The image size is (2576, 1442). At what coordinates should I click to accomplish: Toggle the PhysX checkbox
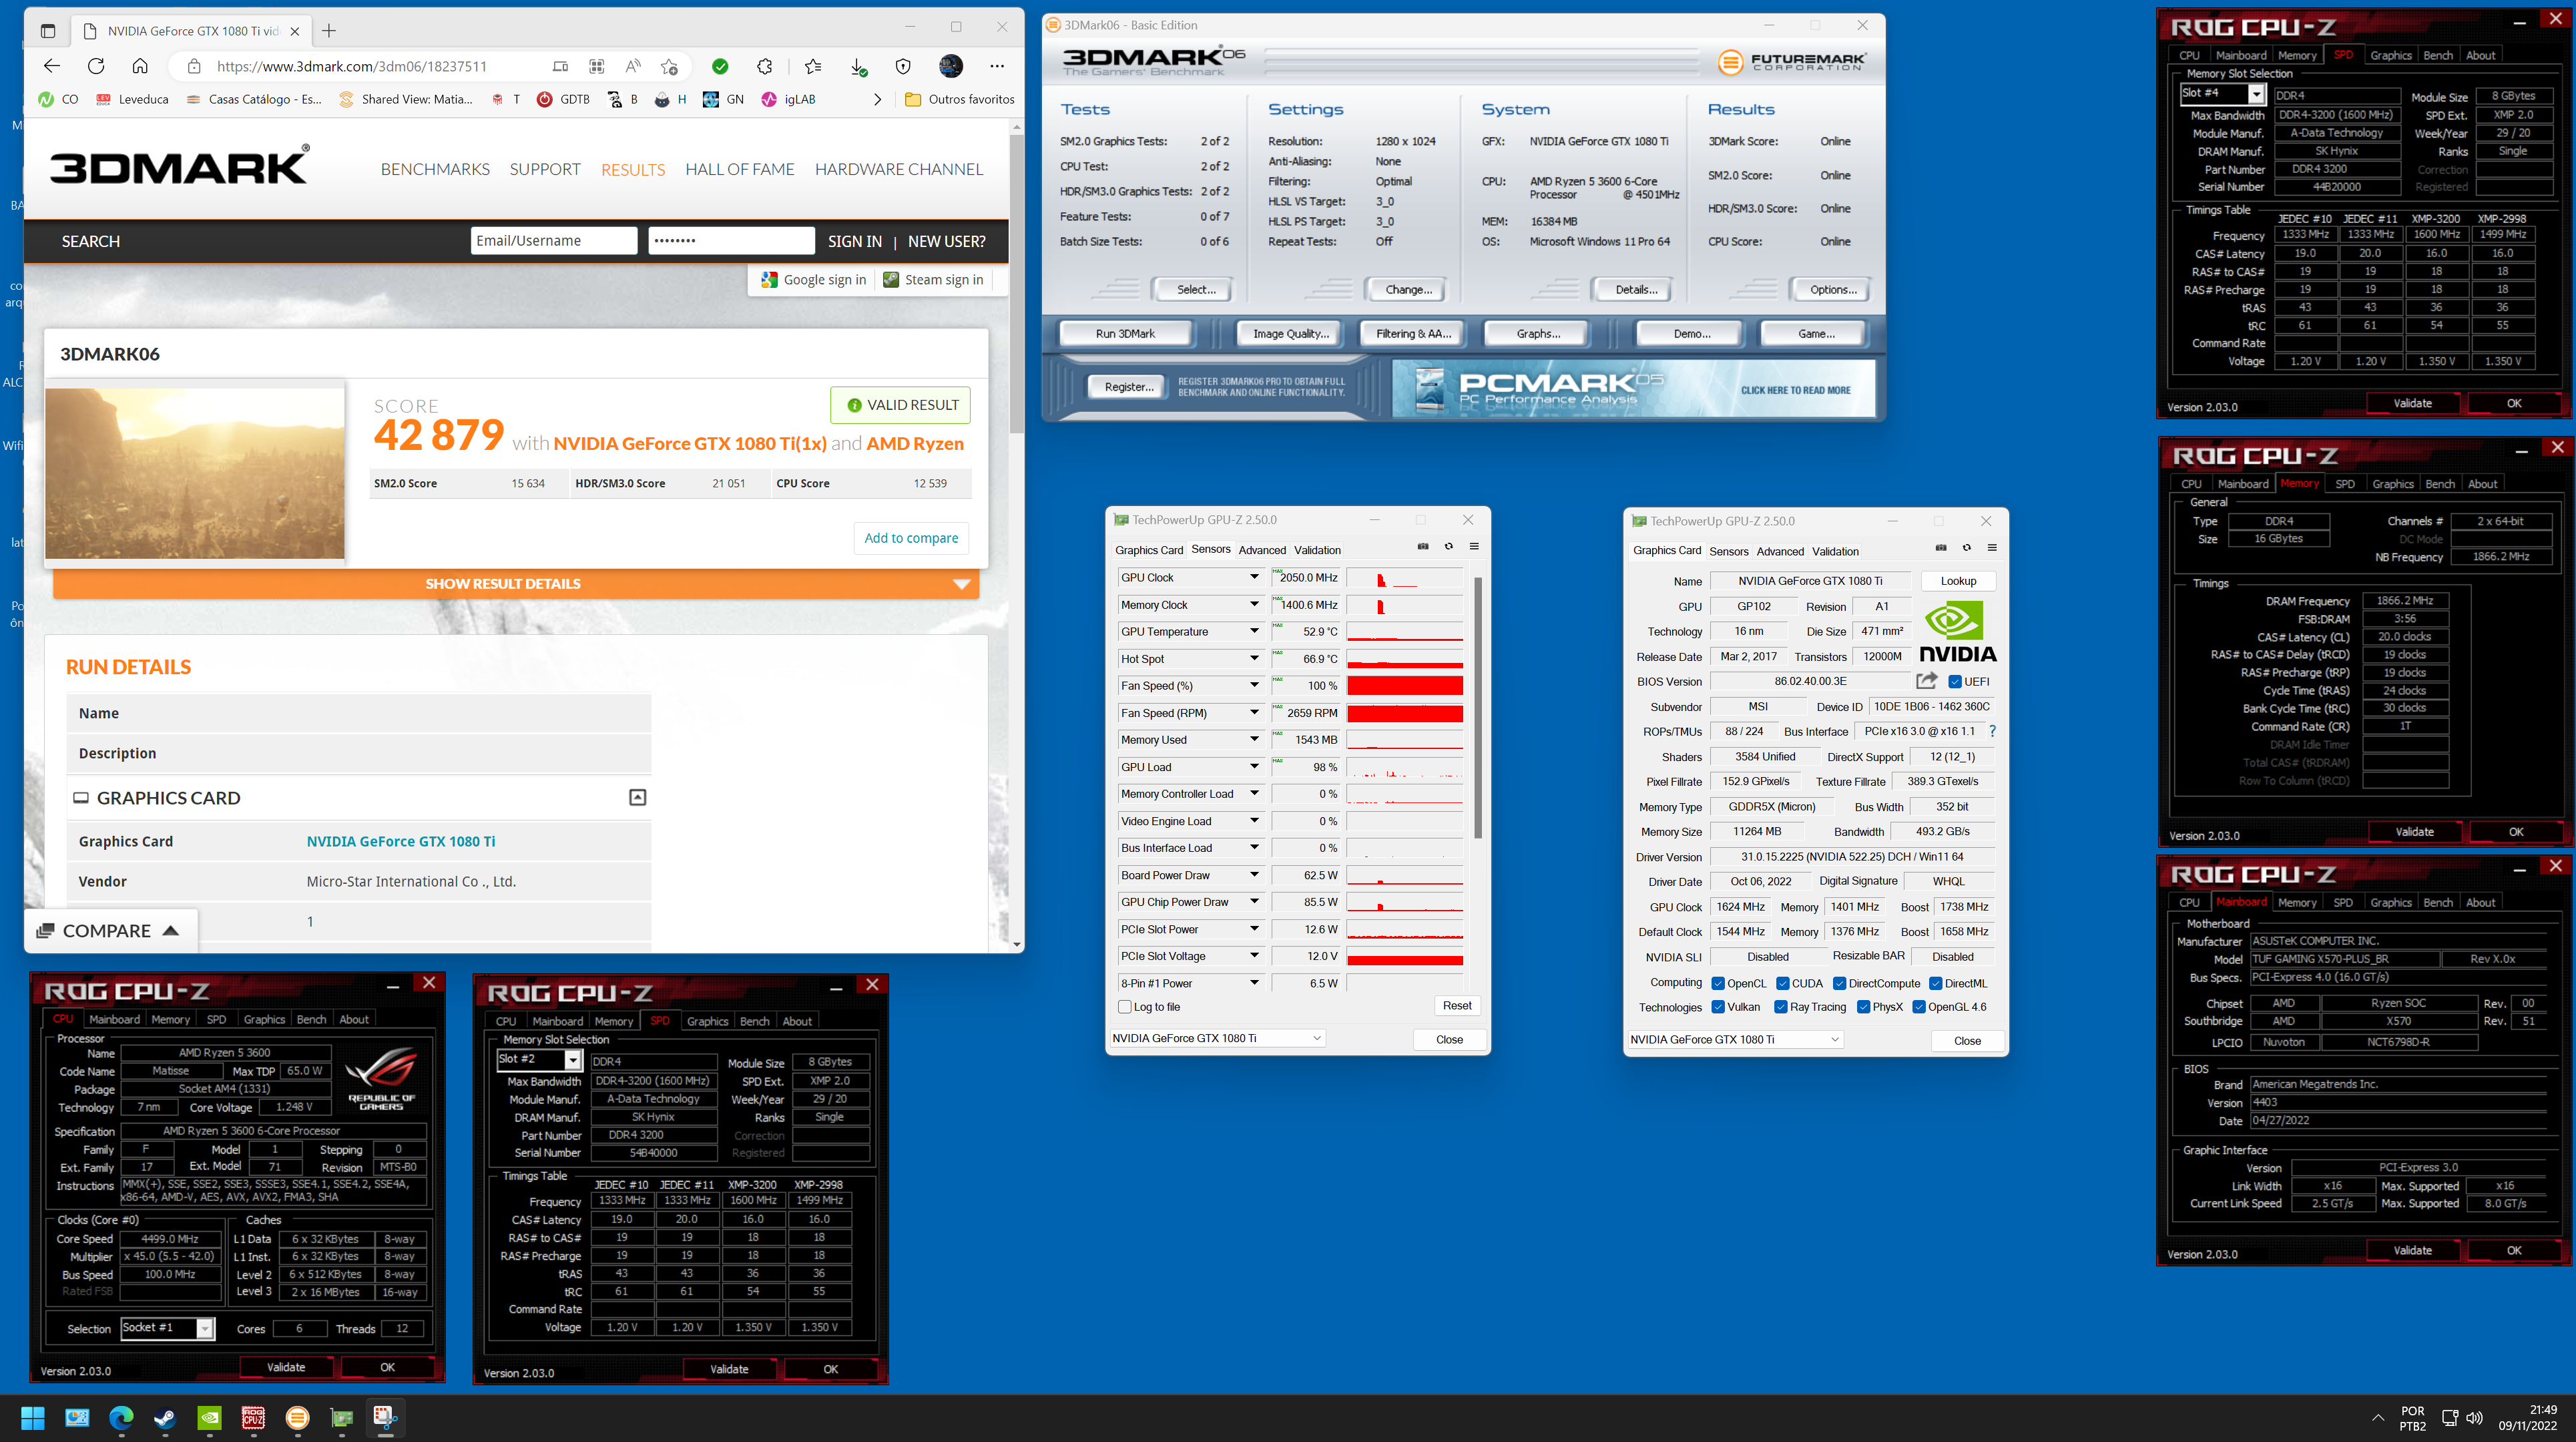pyautogui.click(x=1864, y=1007)
